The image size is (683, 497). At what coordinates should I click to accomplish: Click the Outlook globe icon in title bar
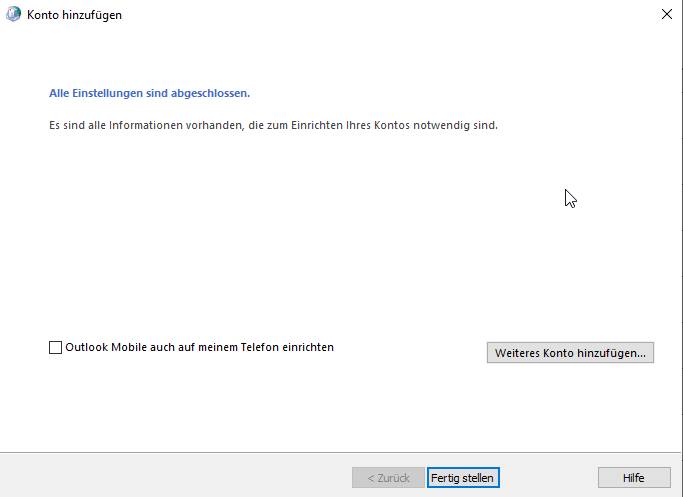tap(13, 14)
